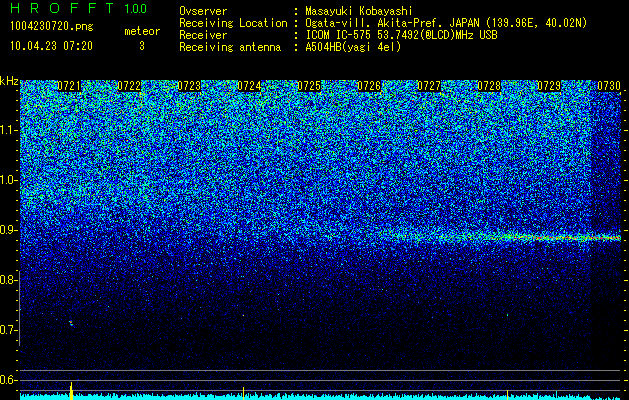The width and height of the screenshot is (629, 400).
Task: Click the 1.0 kHz axis label
Action: click(8, 180)
